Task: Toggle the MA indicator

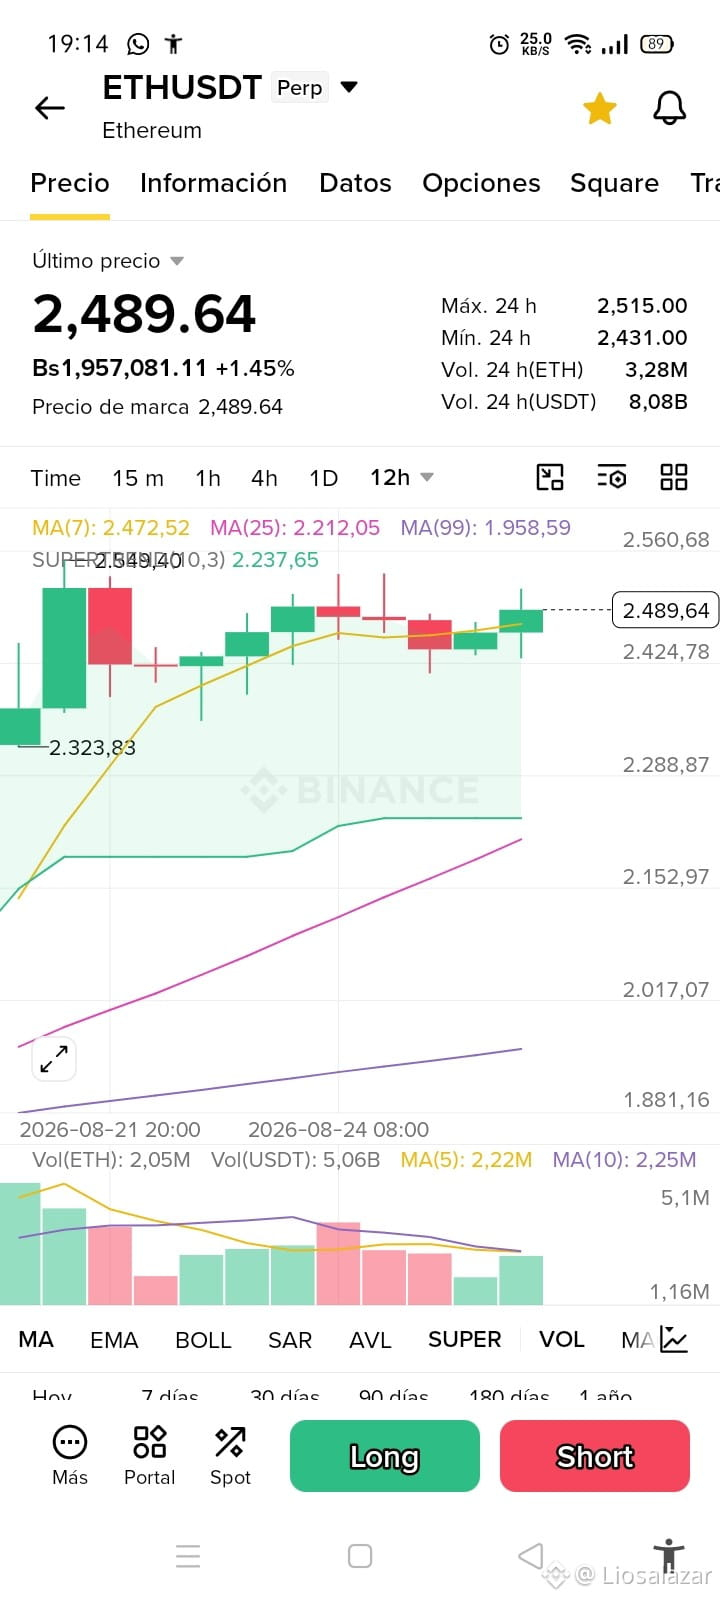Action: pos(36,1339)
